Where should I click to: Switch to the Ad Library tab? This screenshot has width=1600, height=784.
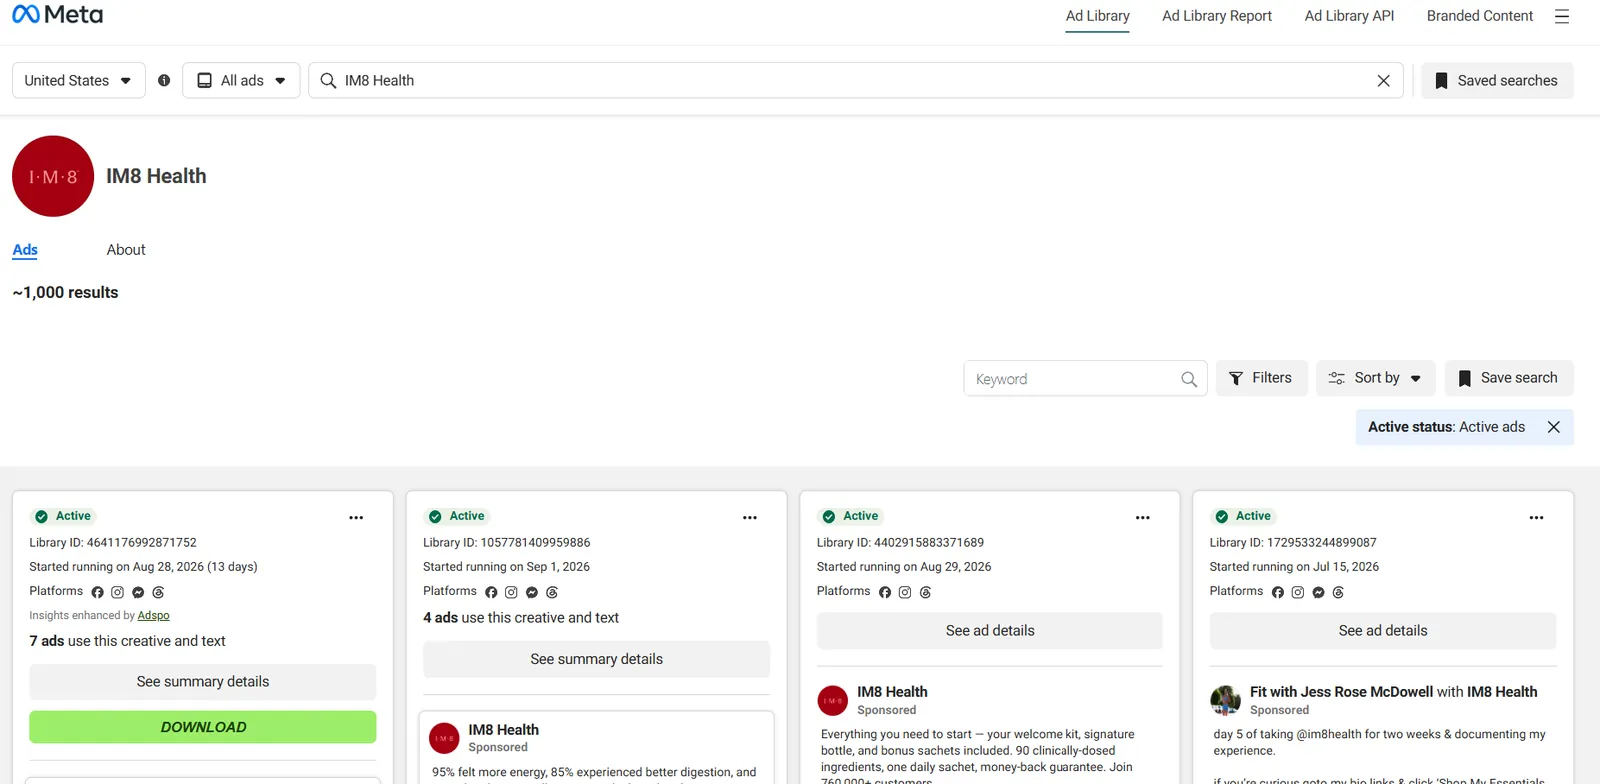point(1097,16)
